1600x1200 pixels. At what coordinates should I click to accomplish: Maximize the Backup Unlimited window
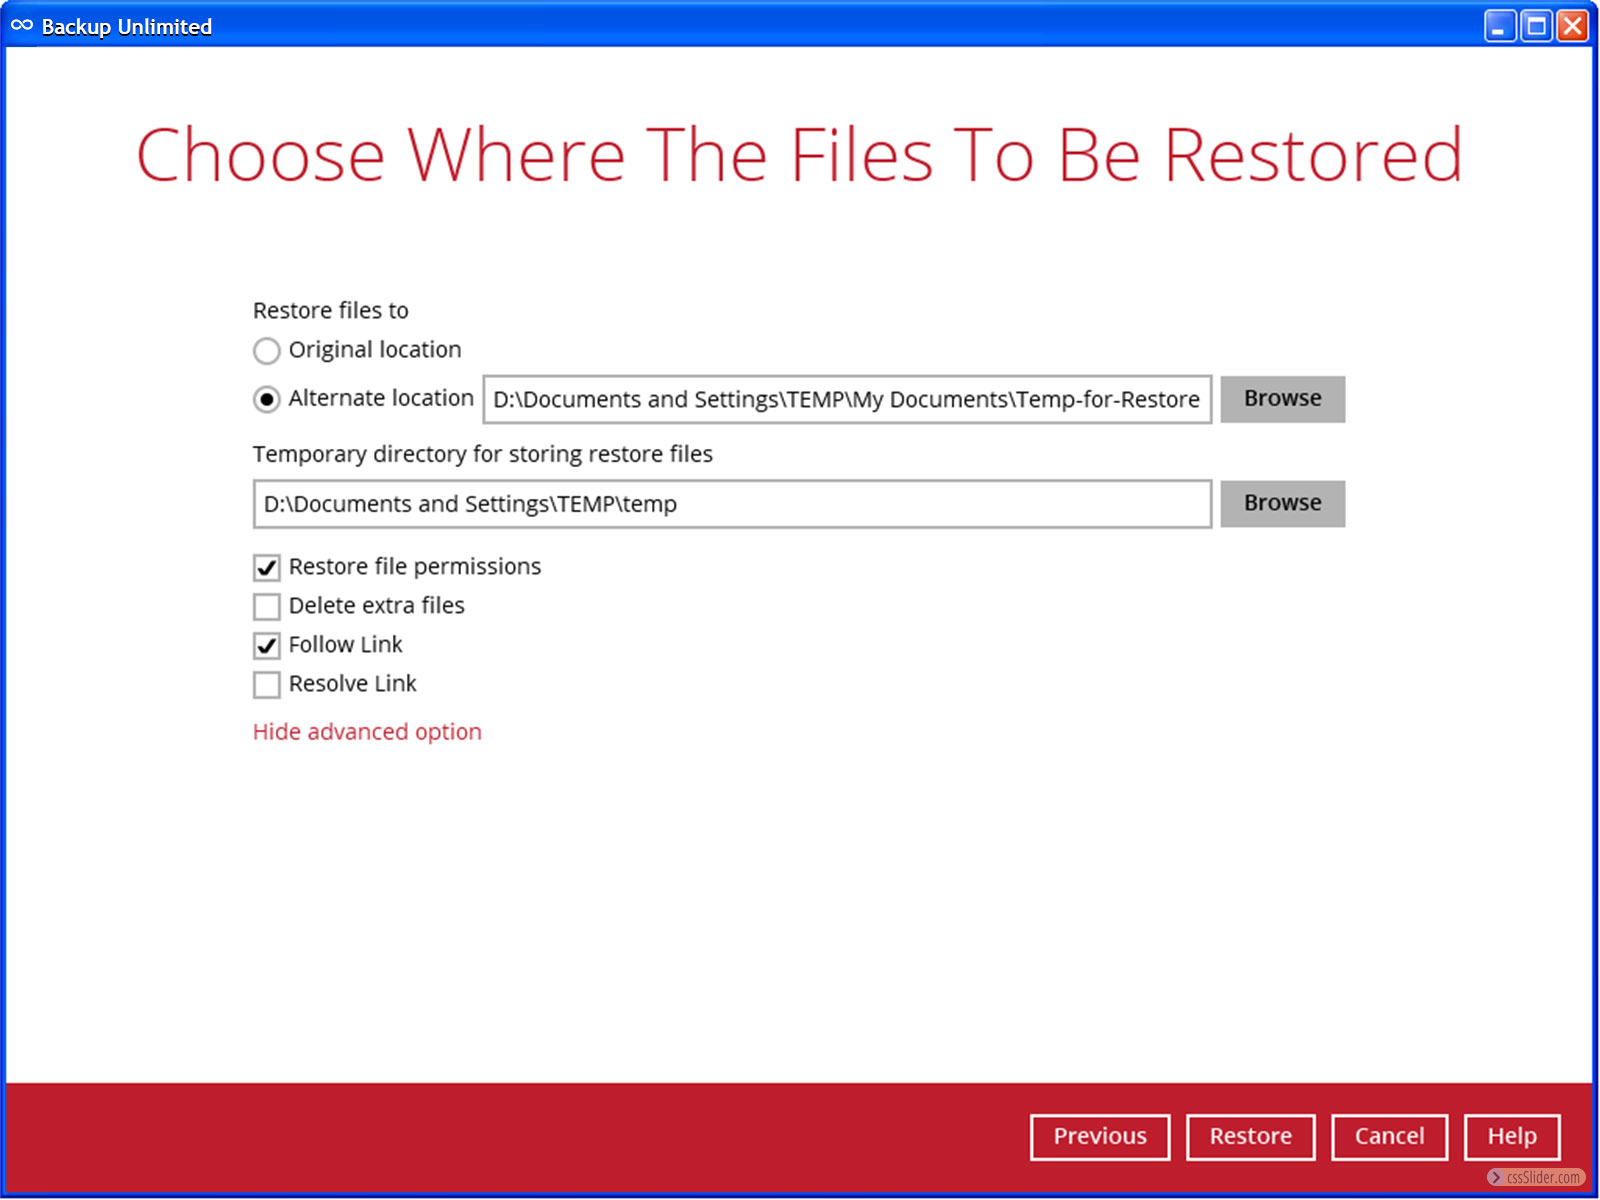coord(1536,26)
